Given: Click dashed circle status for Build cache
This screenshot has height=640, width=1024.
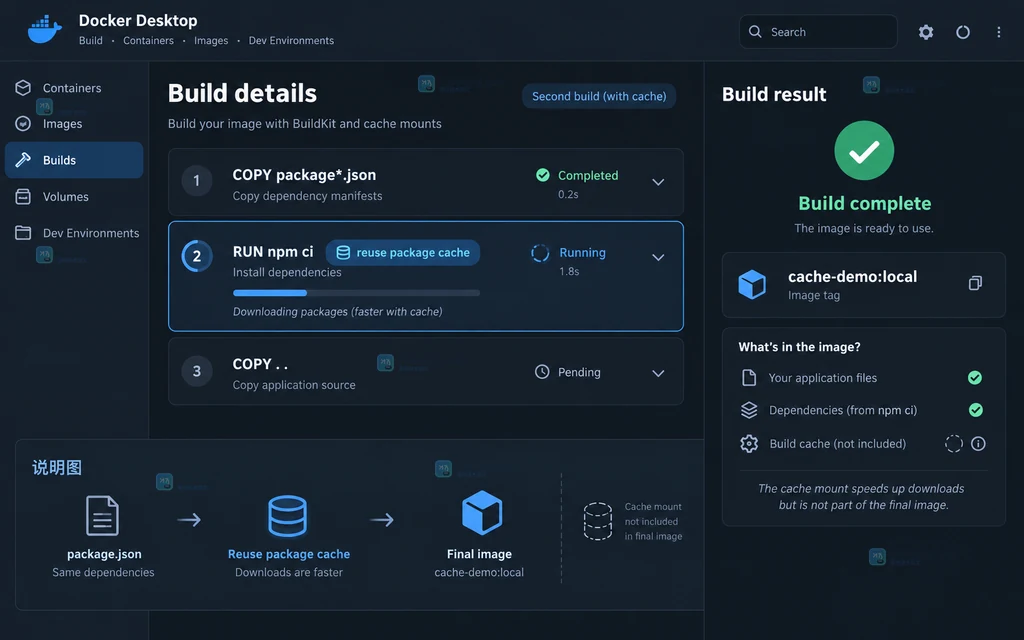Looking at the screenshot, I should point(953,443).
